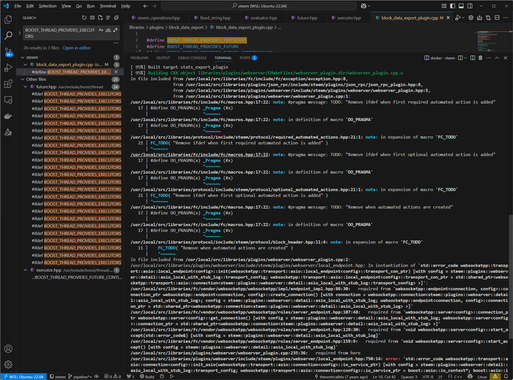Image resolution: width=513 pixels, height=380 pixels.
Task: Click the Clear search results icon
Action: pyautogui.click(x=92, y=18)
